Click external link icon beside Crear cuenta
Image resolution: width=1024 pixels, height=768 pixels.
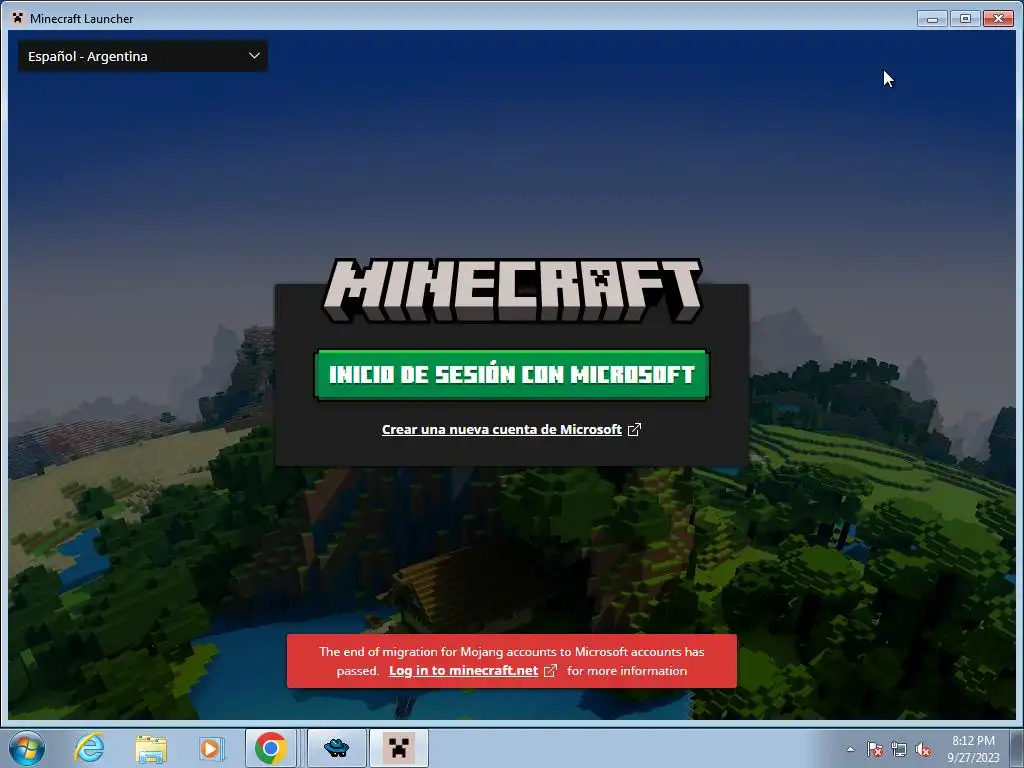click(x=634, y=429)
